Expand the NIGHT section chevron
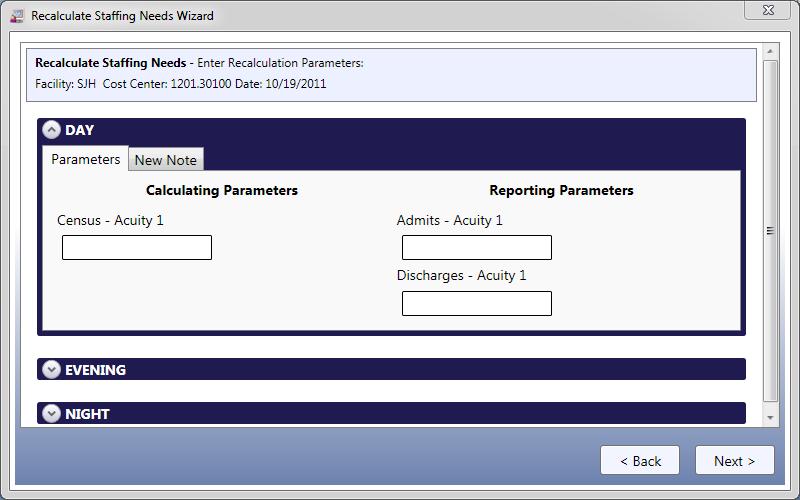The width and height of the screenshot is (800, 500). click(52, 413)
